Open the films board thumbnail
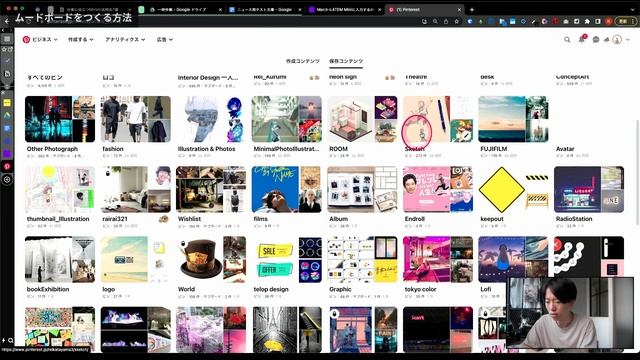The height and width of the screenshot is (360, 640). pos(287,189)
